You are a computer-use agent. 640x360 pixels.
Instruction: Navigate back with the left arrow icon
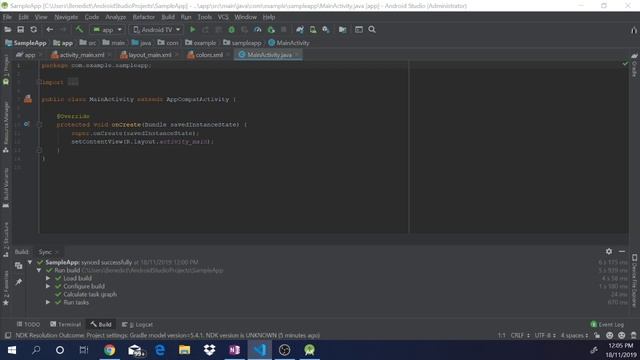tap(49, 29)
